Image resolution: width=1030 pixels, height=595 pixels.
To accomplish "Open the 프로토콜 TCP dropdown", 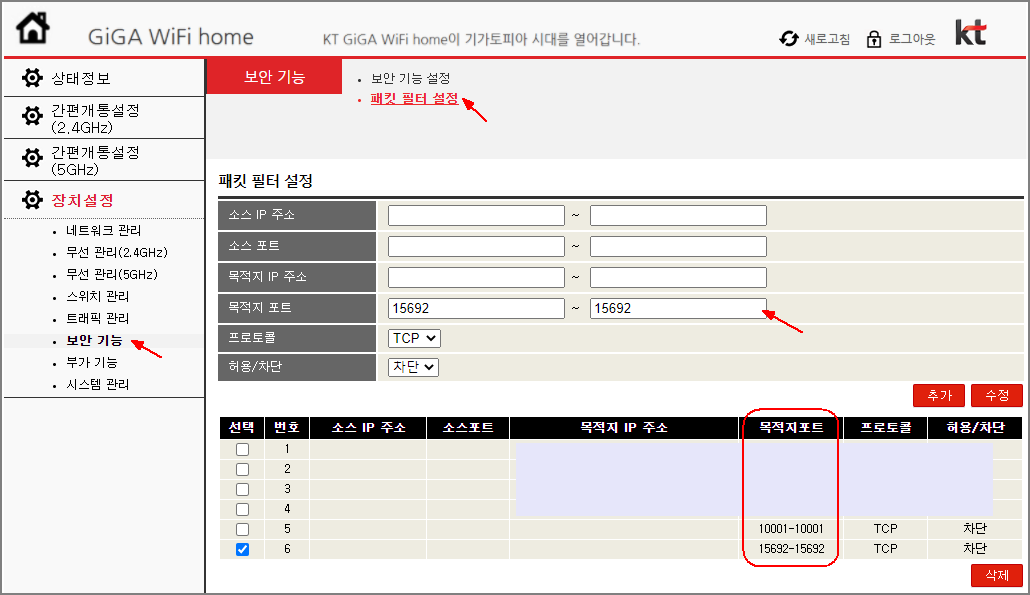I will [x=414, y=338].
